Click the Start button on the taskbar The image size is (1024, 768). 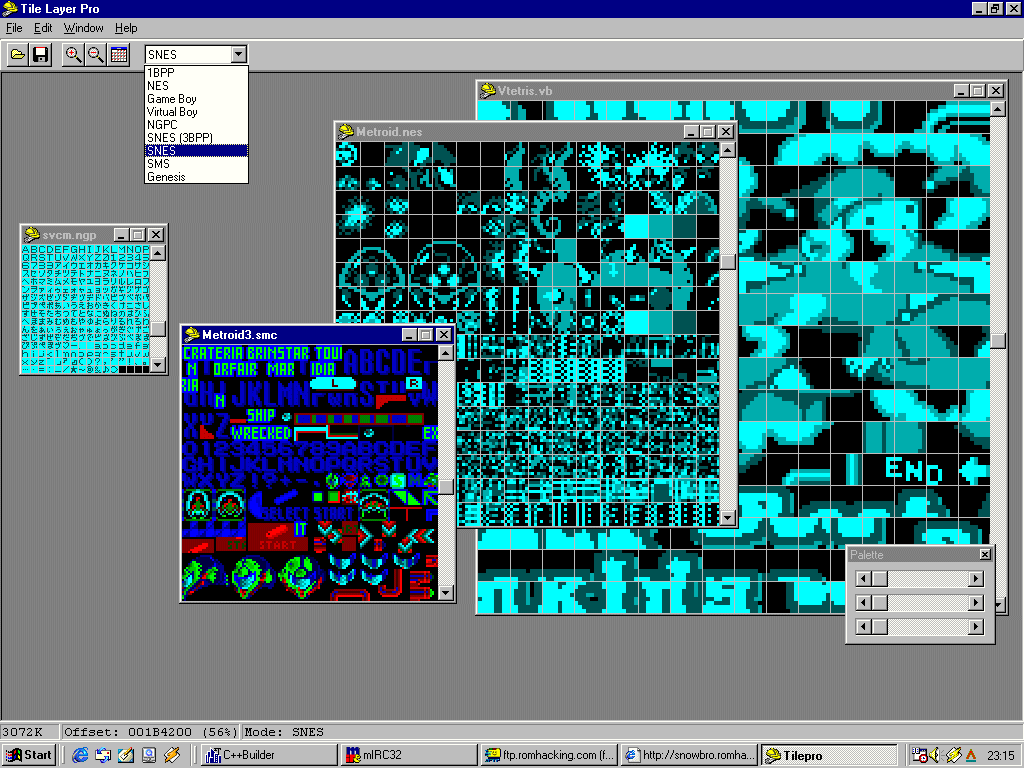click(x=29, y=755)
